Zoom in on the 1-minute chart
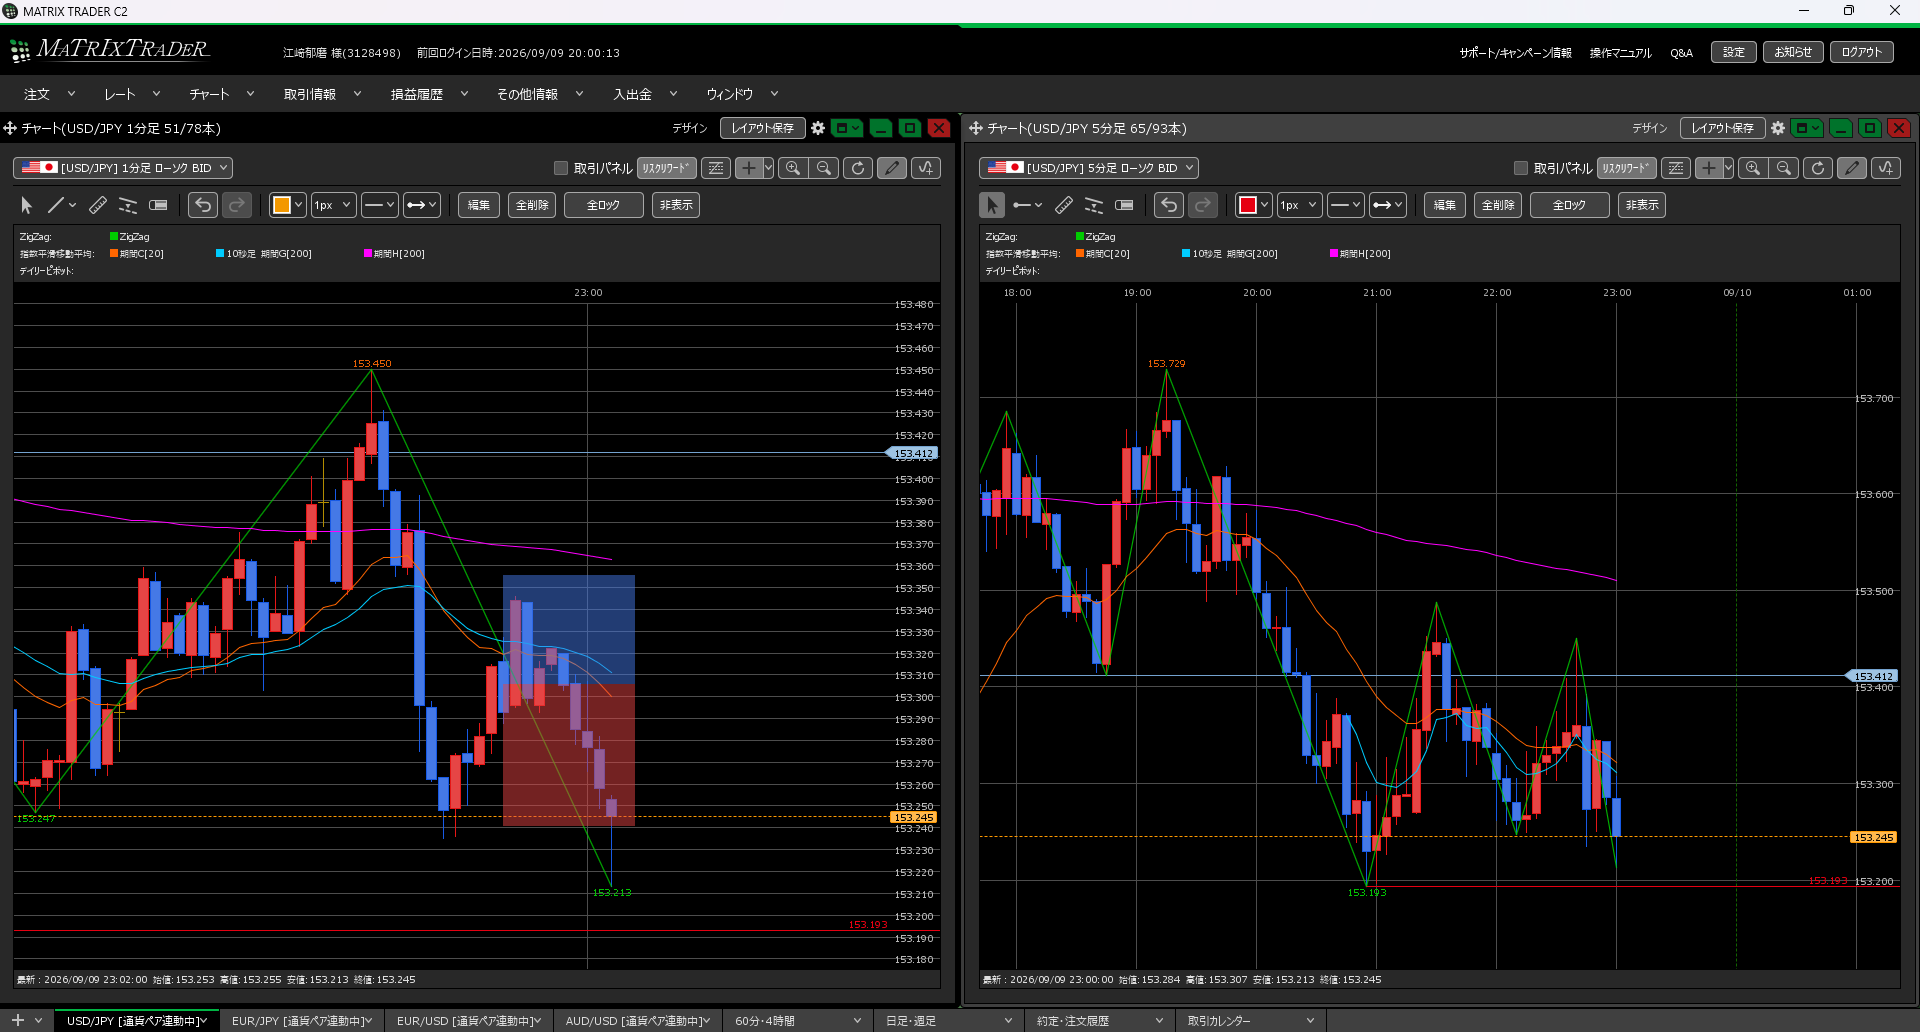 (x=793, y=168)
